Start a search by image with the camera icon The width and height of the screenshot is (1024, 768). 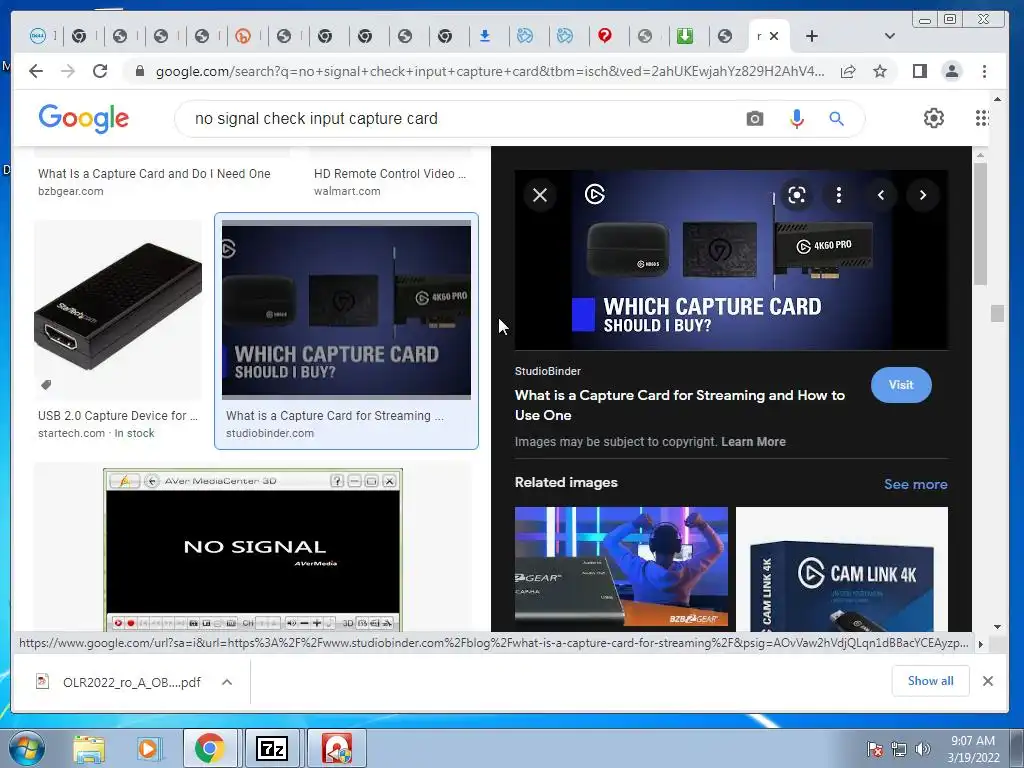[x=755, y=119]
